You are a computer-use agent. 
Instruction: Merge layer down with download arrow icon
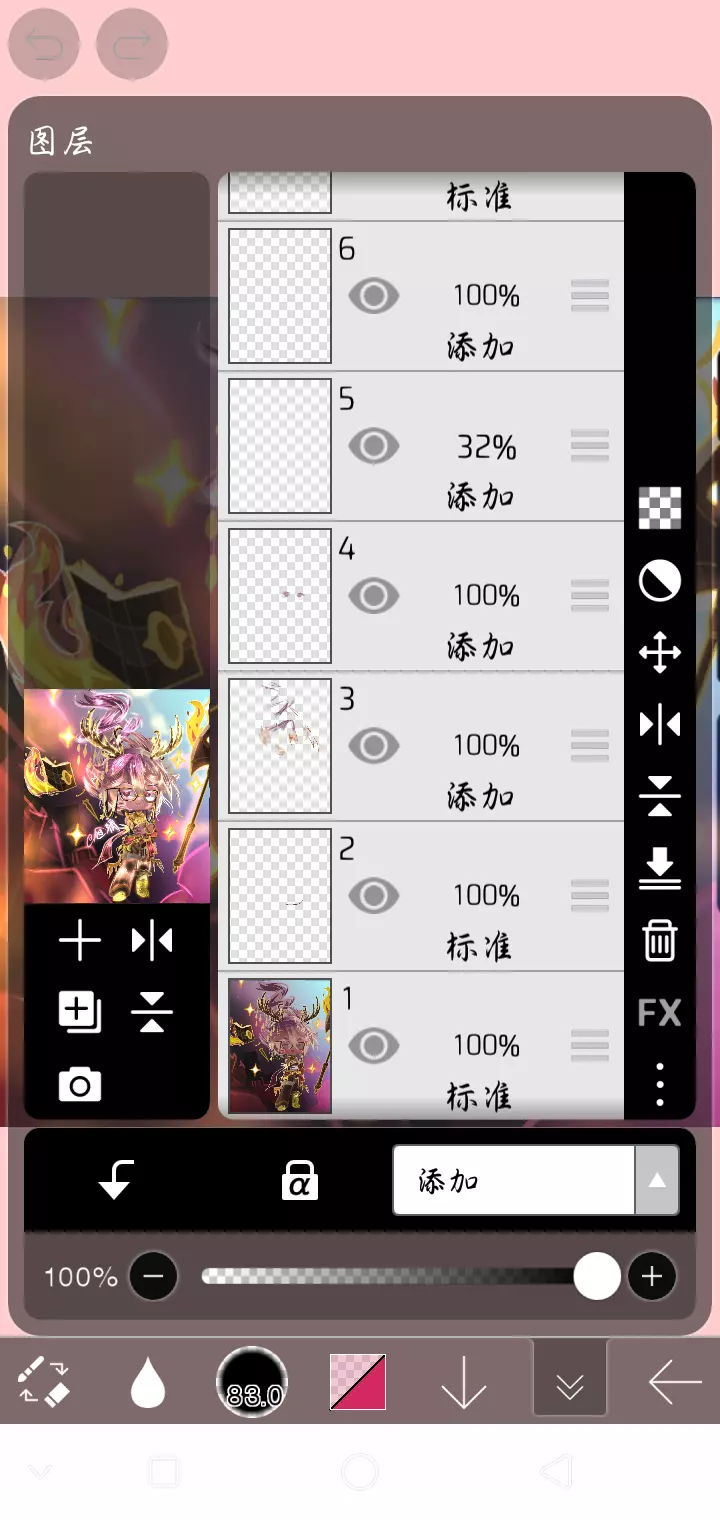(x=660, y=869)
